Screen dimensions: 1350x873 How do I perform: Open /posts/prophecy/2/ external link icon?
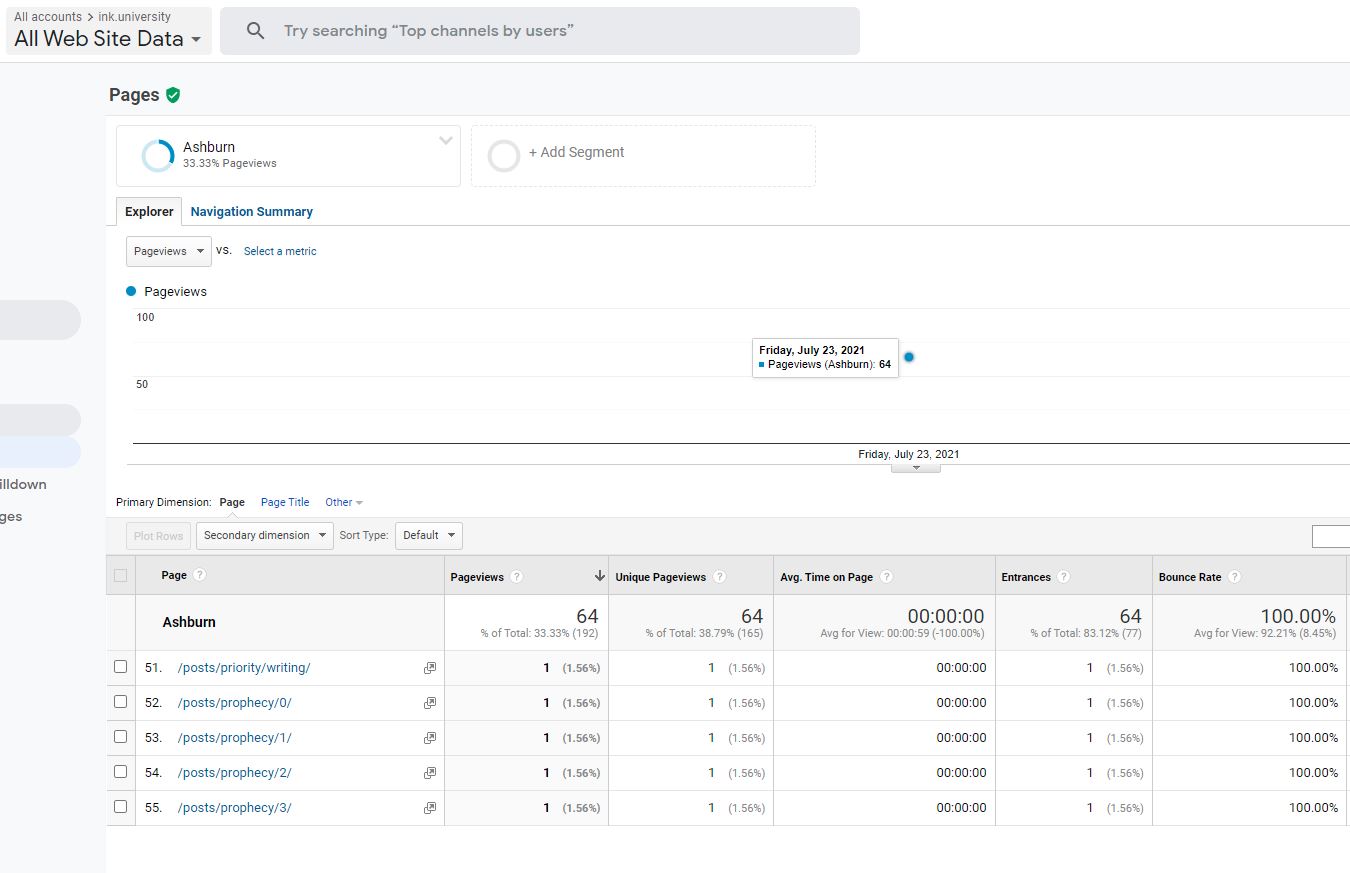pyautogui.click(x=430, y=773)
